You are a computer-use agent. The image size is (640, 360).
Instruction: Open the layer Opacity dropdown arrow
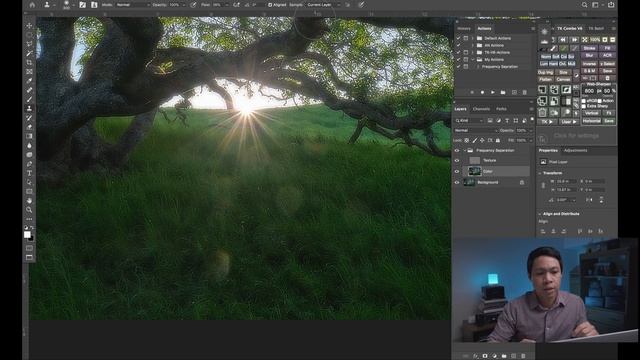point(531,131)
